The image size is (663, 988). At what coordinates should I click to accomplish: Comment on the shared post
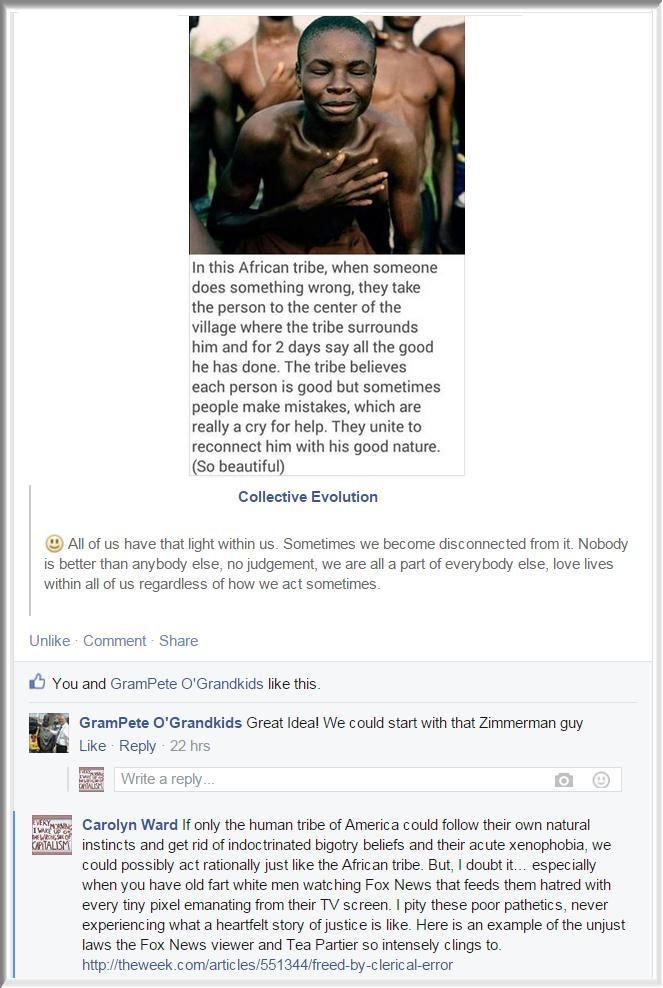(114, 641)
